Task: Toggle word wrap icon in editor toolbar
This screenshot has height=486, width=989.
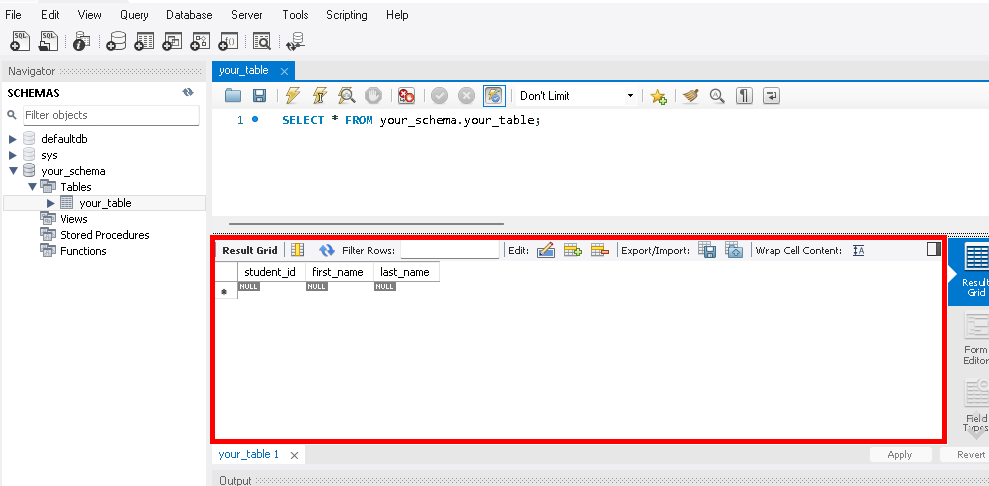Action: coord(771,96)
